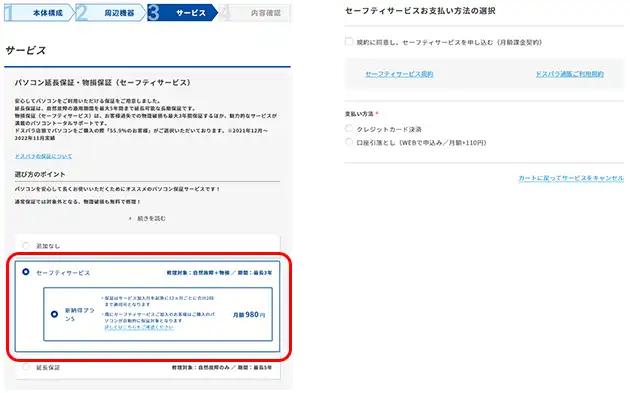
Task: Click the 月額980円 price text
Action: tap(249, 315)
